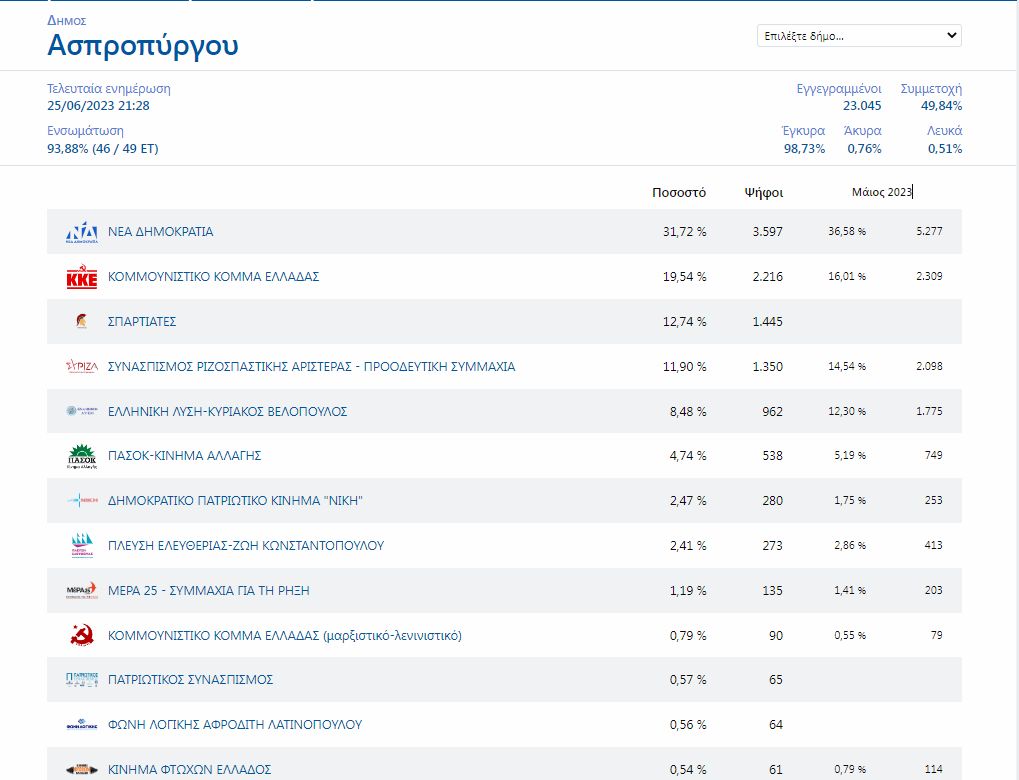
Task: Click KKE percentage 19,54 %
Action: [x=684, y=277]
